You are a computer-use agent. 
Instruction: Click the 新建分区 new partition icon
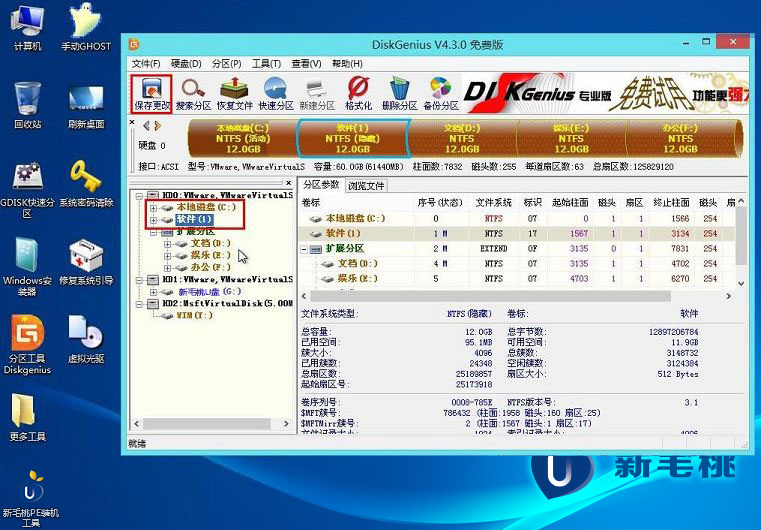[317, 94]
